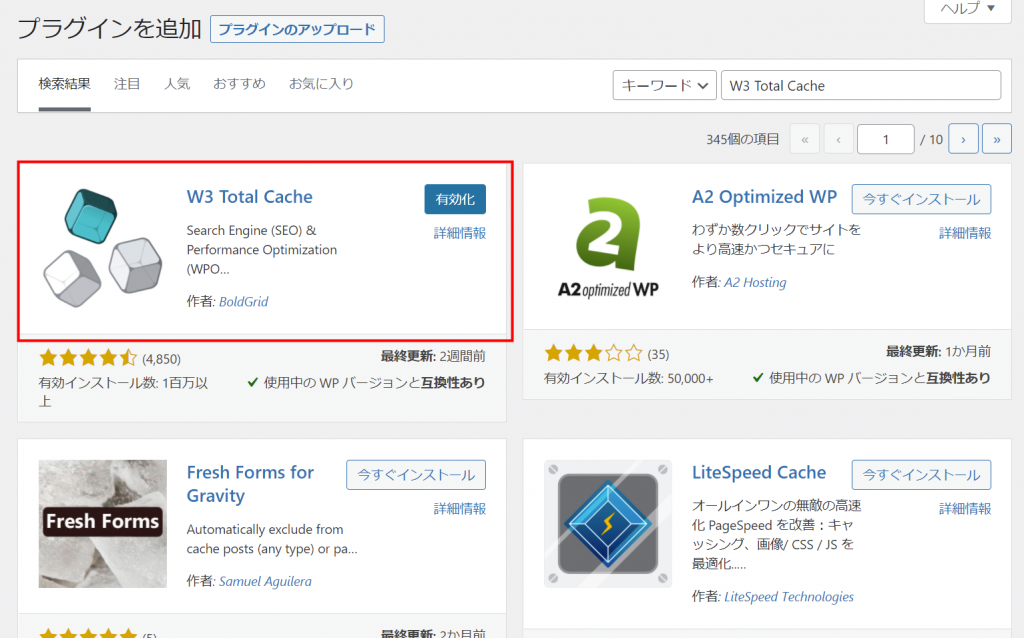Open the LiteSpeed Cache title link
Viewport: 1024px width, 638px height.
coord(759,472)
